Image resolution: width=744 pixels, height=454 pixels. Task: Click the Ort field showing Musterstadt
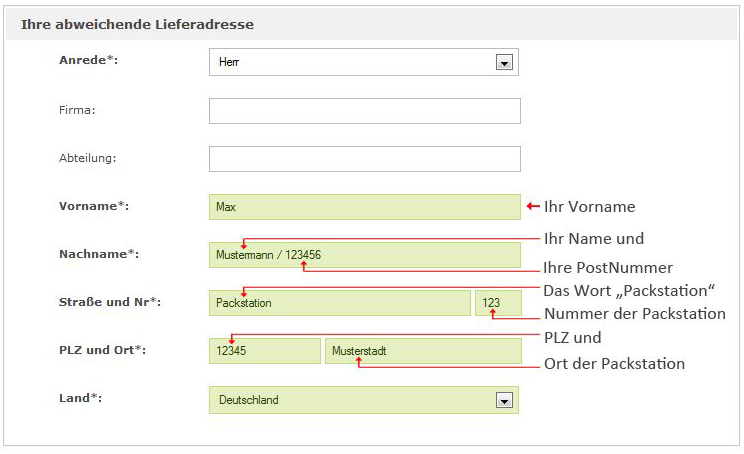coord(423,351)
